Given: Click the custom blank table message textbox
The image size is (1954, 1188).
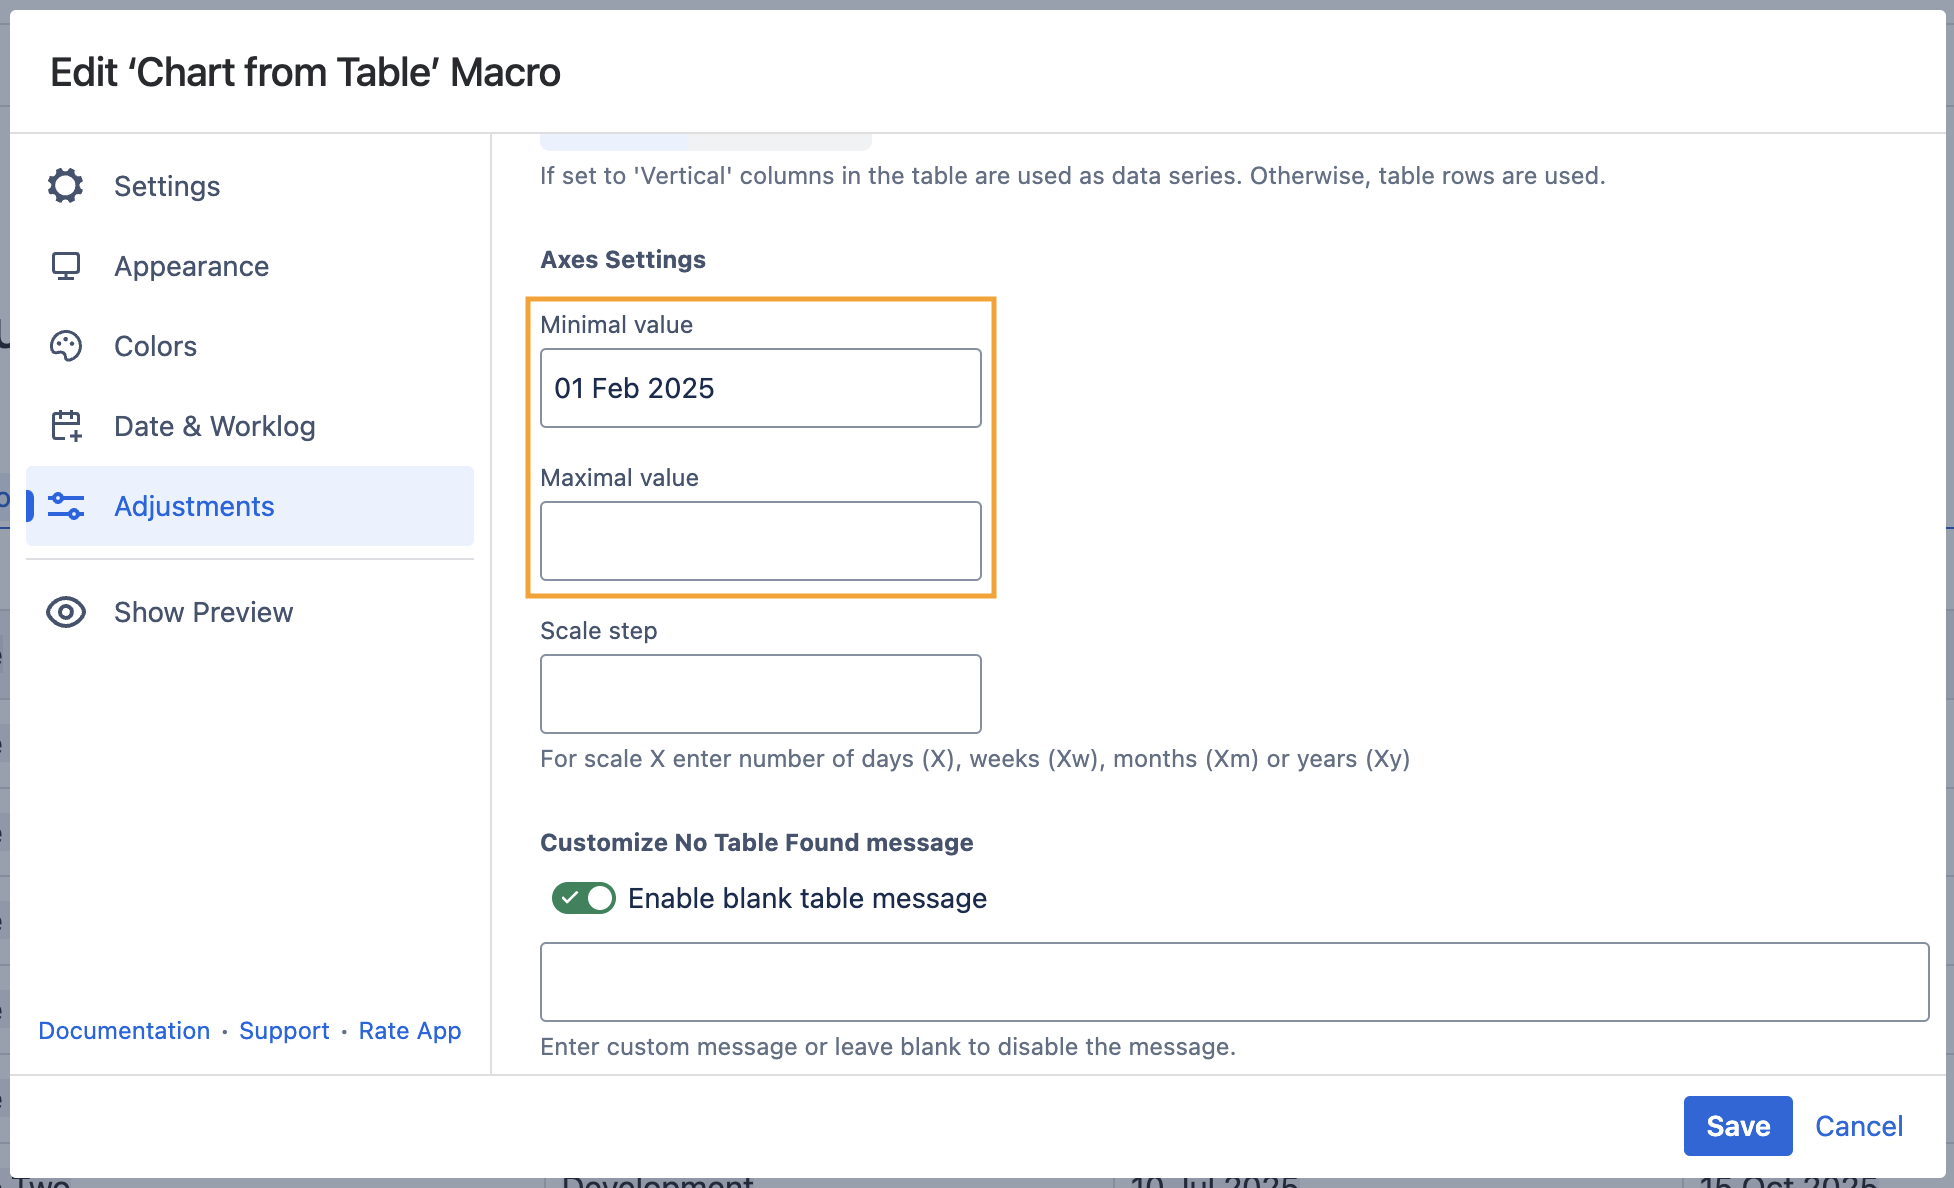Looking at the screenshot, I should pyautogui.click(x=1234, y=982).
